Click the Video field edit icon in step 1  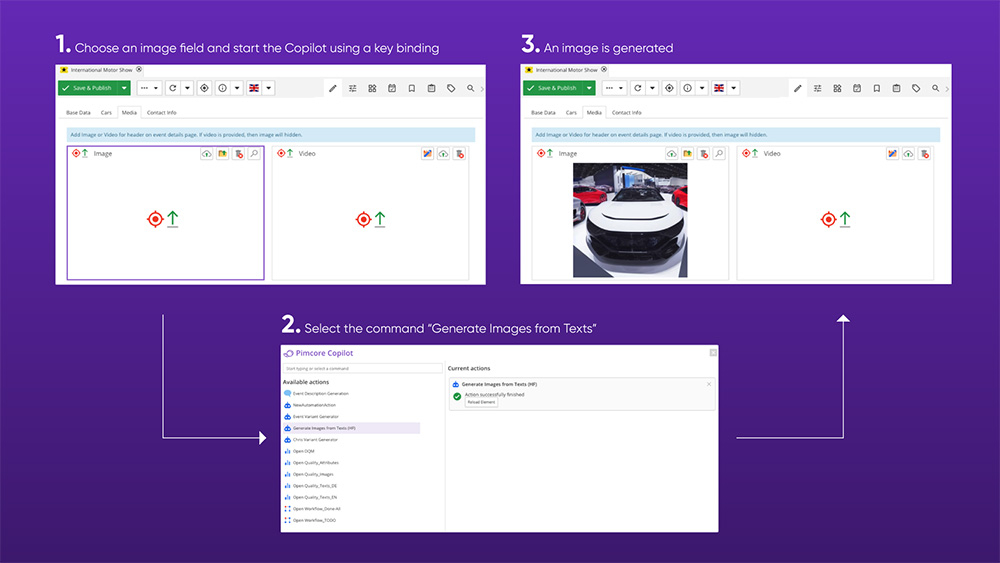[427, 154]
